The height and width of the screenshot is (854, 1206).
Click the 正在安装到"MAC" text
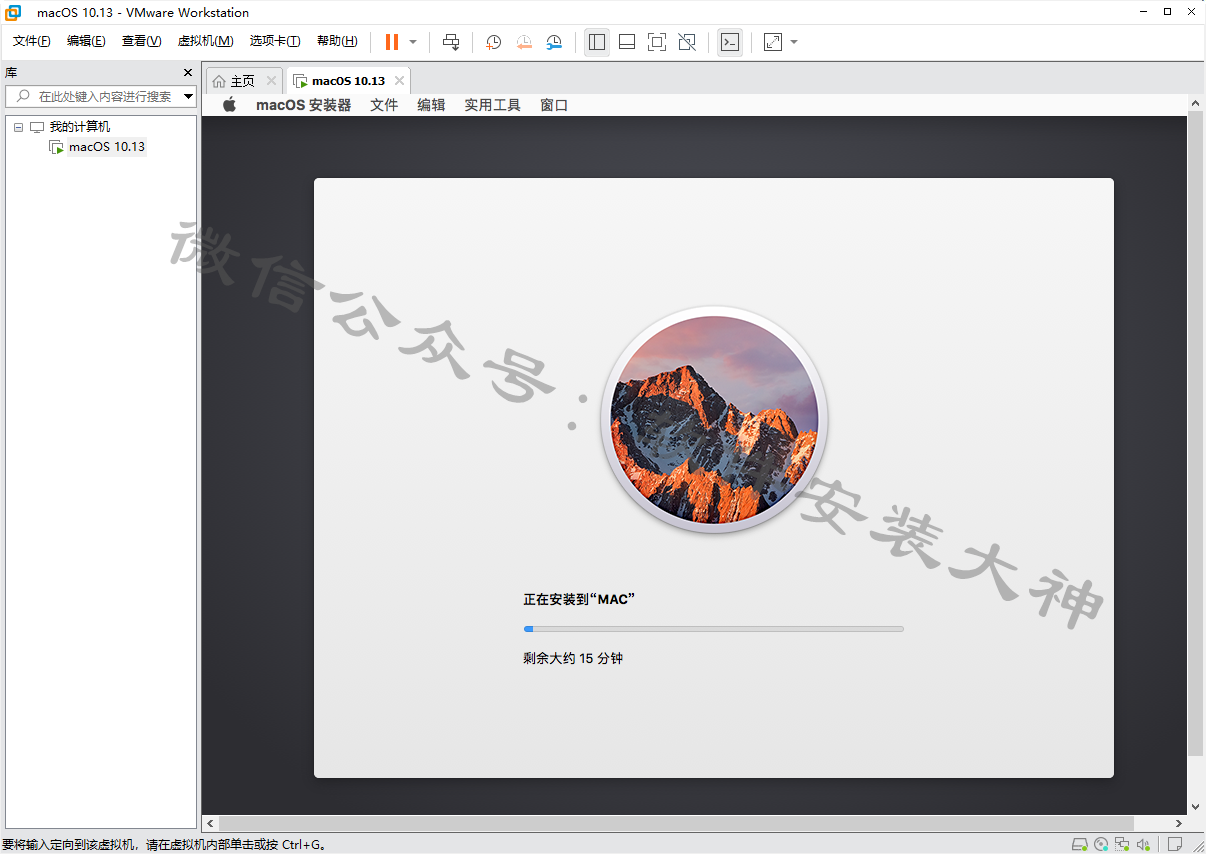point(580,599)
